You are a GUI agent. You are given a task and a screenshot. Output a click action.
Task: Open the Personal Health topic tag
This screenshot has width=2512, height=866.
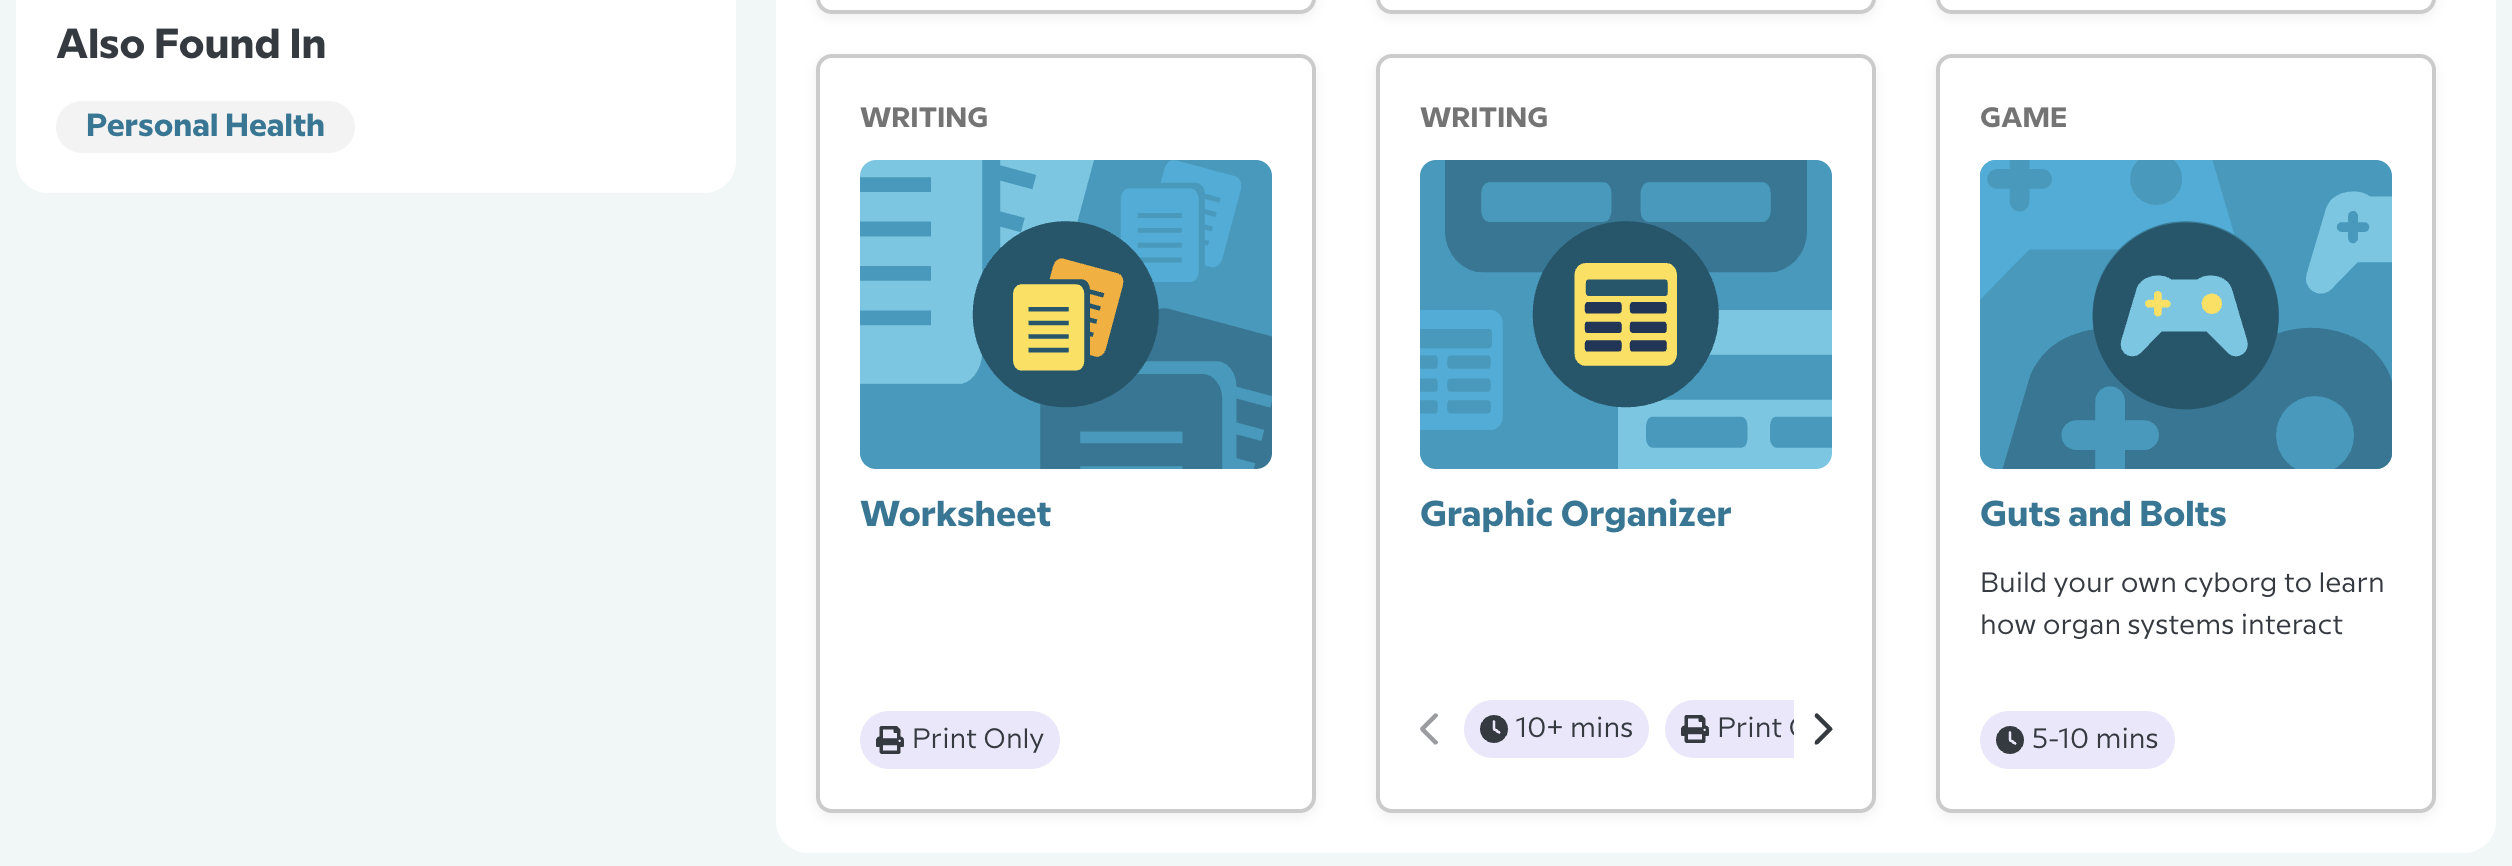(x=205, y=126)
